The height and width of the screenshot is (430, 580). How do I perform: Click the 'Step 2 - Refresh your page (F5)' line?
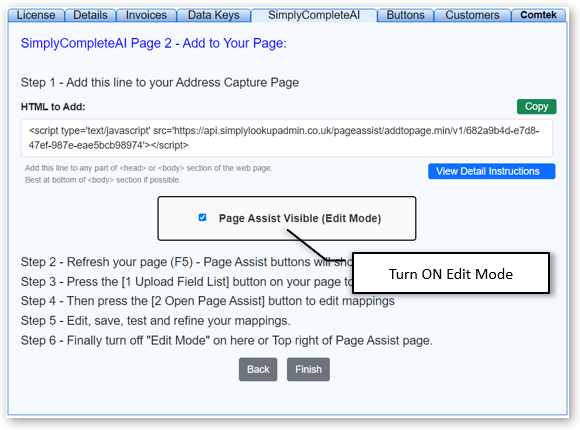pos(186,262)
